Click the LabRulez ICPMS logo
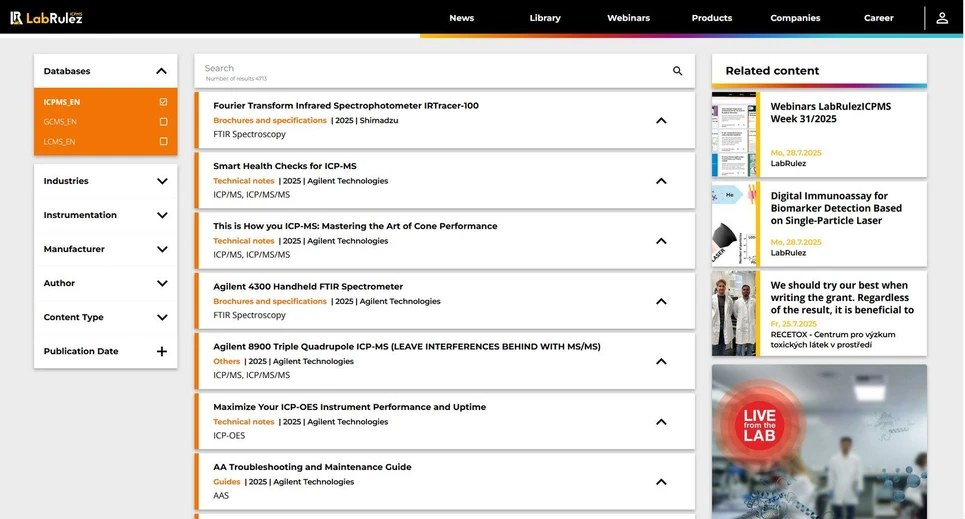 pos(46,18)
